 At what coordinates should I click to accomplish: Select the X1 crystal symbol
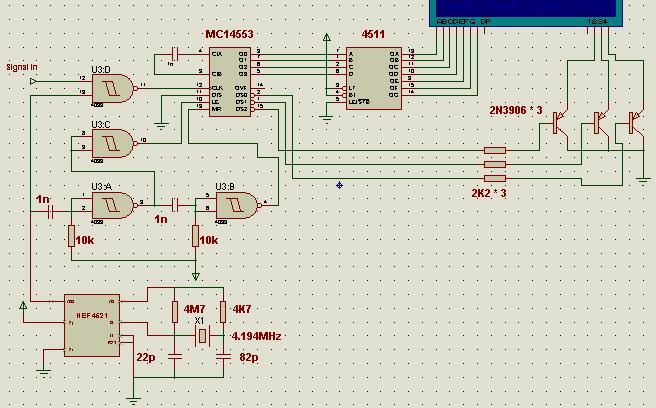coord(202,336)
